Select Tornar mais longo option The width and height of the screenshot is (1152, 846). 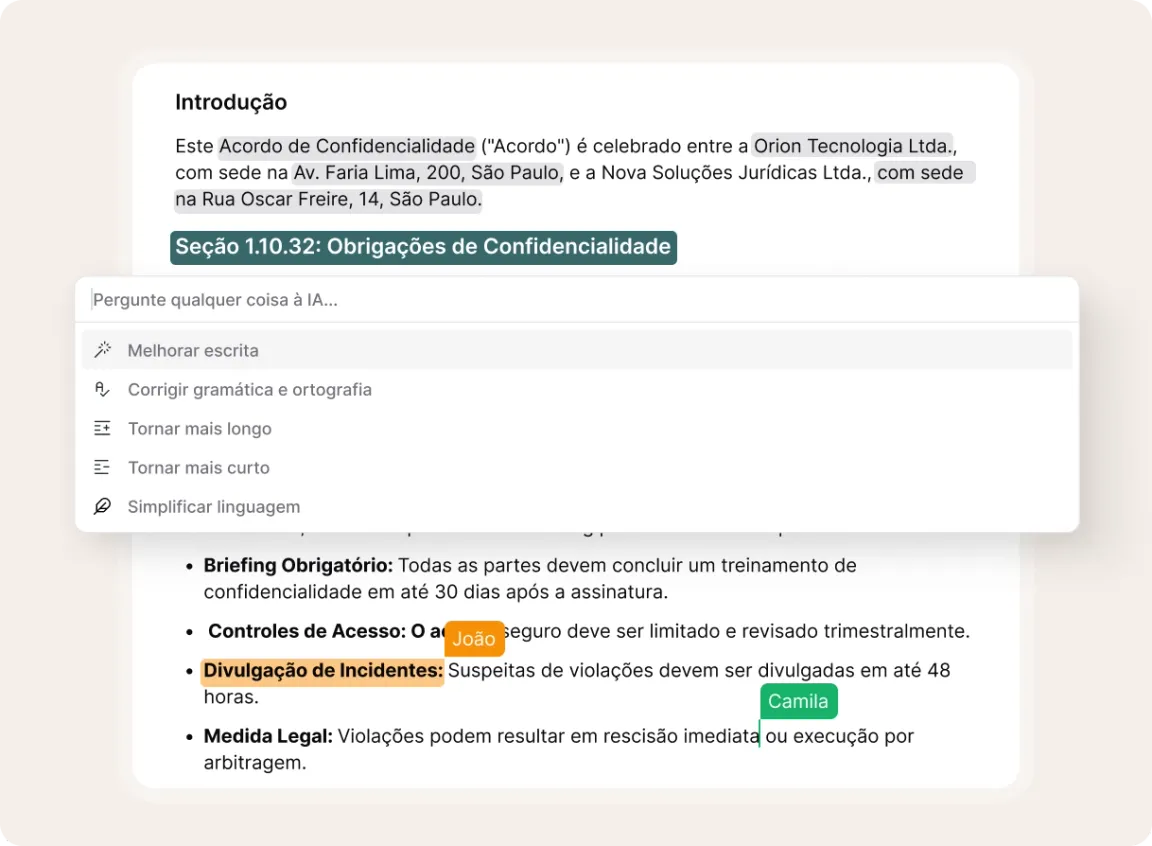199,429
